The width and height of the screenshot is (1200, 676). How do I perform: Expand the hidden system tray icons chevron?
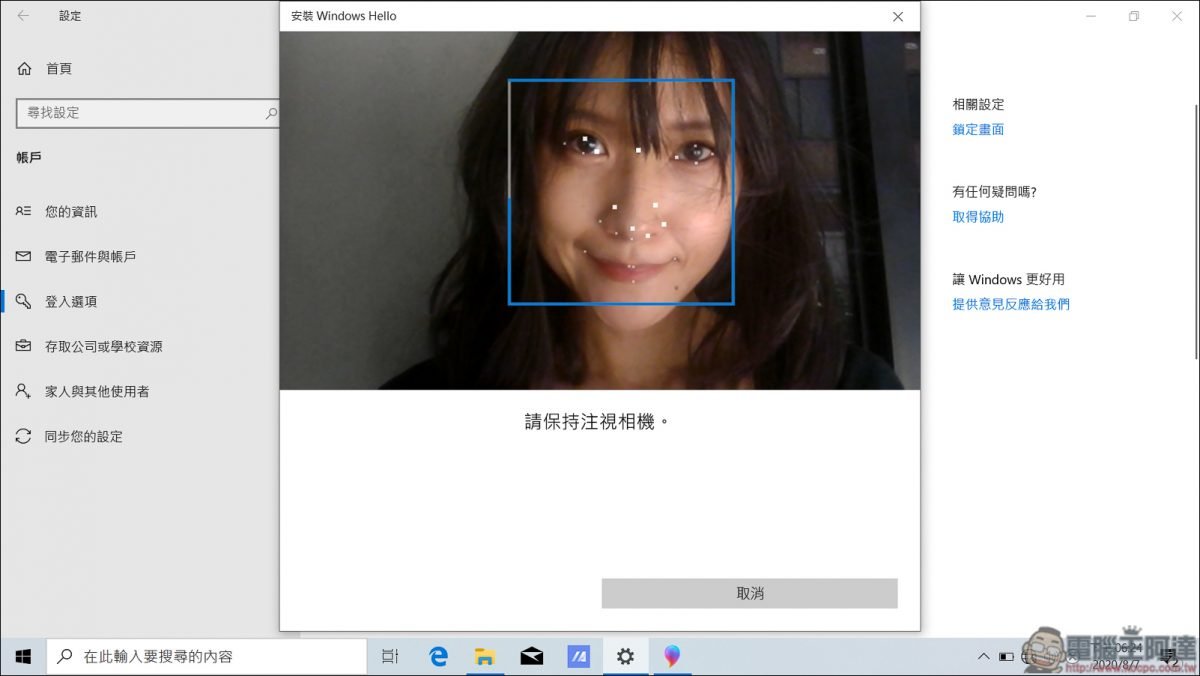[x=983, y=657]
